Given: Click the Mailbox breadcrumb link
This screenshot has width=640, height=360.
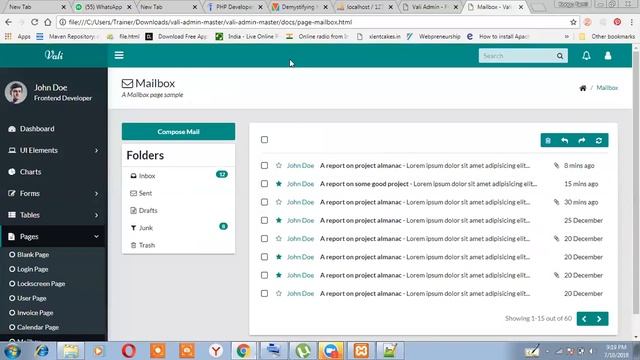Looking at the screenshot, I should 607,88.
